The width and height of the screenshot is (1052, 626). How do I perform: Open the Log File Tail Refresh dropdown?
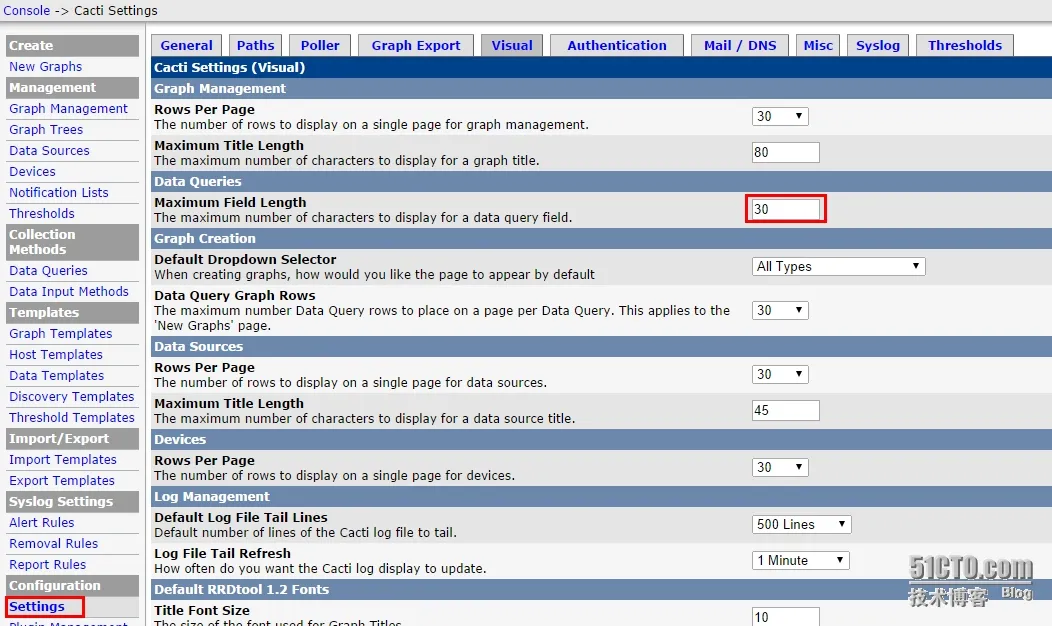pyautogui.click(x=800, y=560)
